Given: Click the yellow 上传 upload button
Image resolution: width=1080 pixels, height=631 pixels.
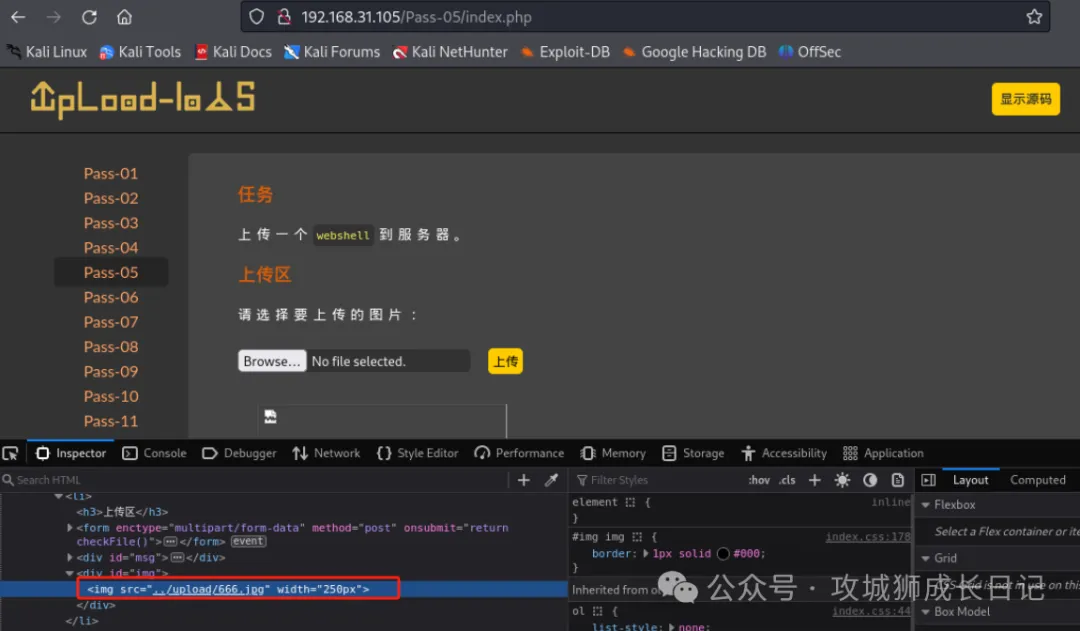Looking at the screenshot, I should [505, 361].
